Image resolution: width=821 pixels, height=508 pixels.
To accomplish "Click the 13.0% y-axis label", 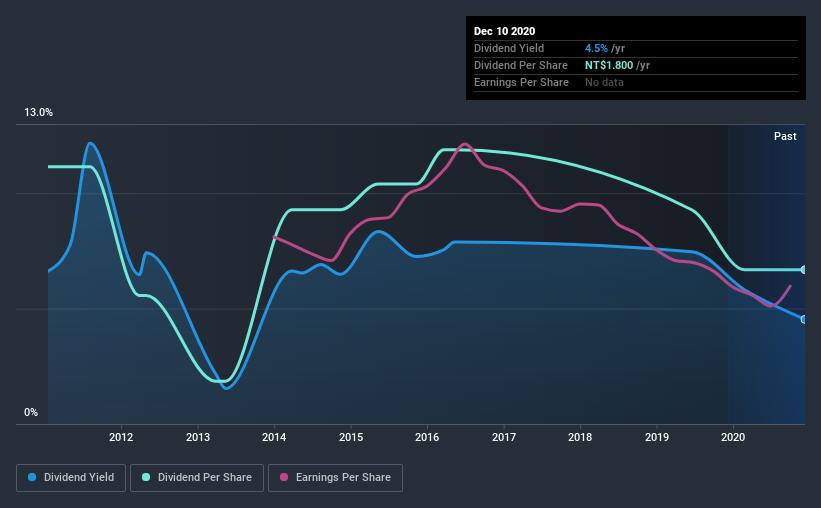I will [38, 113].
